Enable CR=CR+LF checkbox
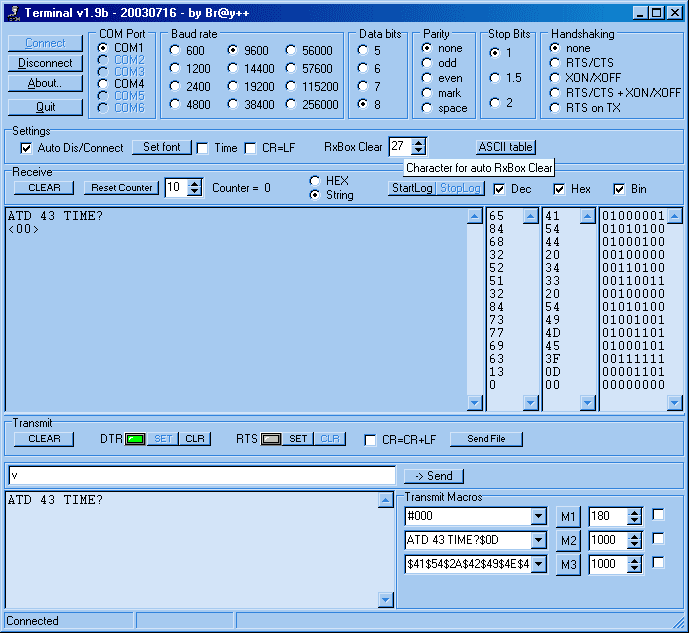The image size is (689, 633). (x=370, y=440)
